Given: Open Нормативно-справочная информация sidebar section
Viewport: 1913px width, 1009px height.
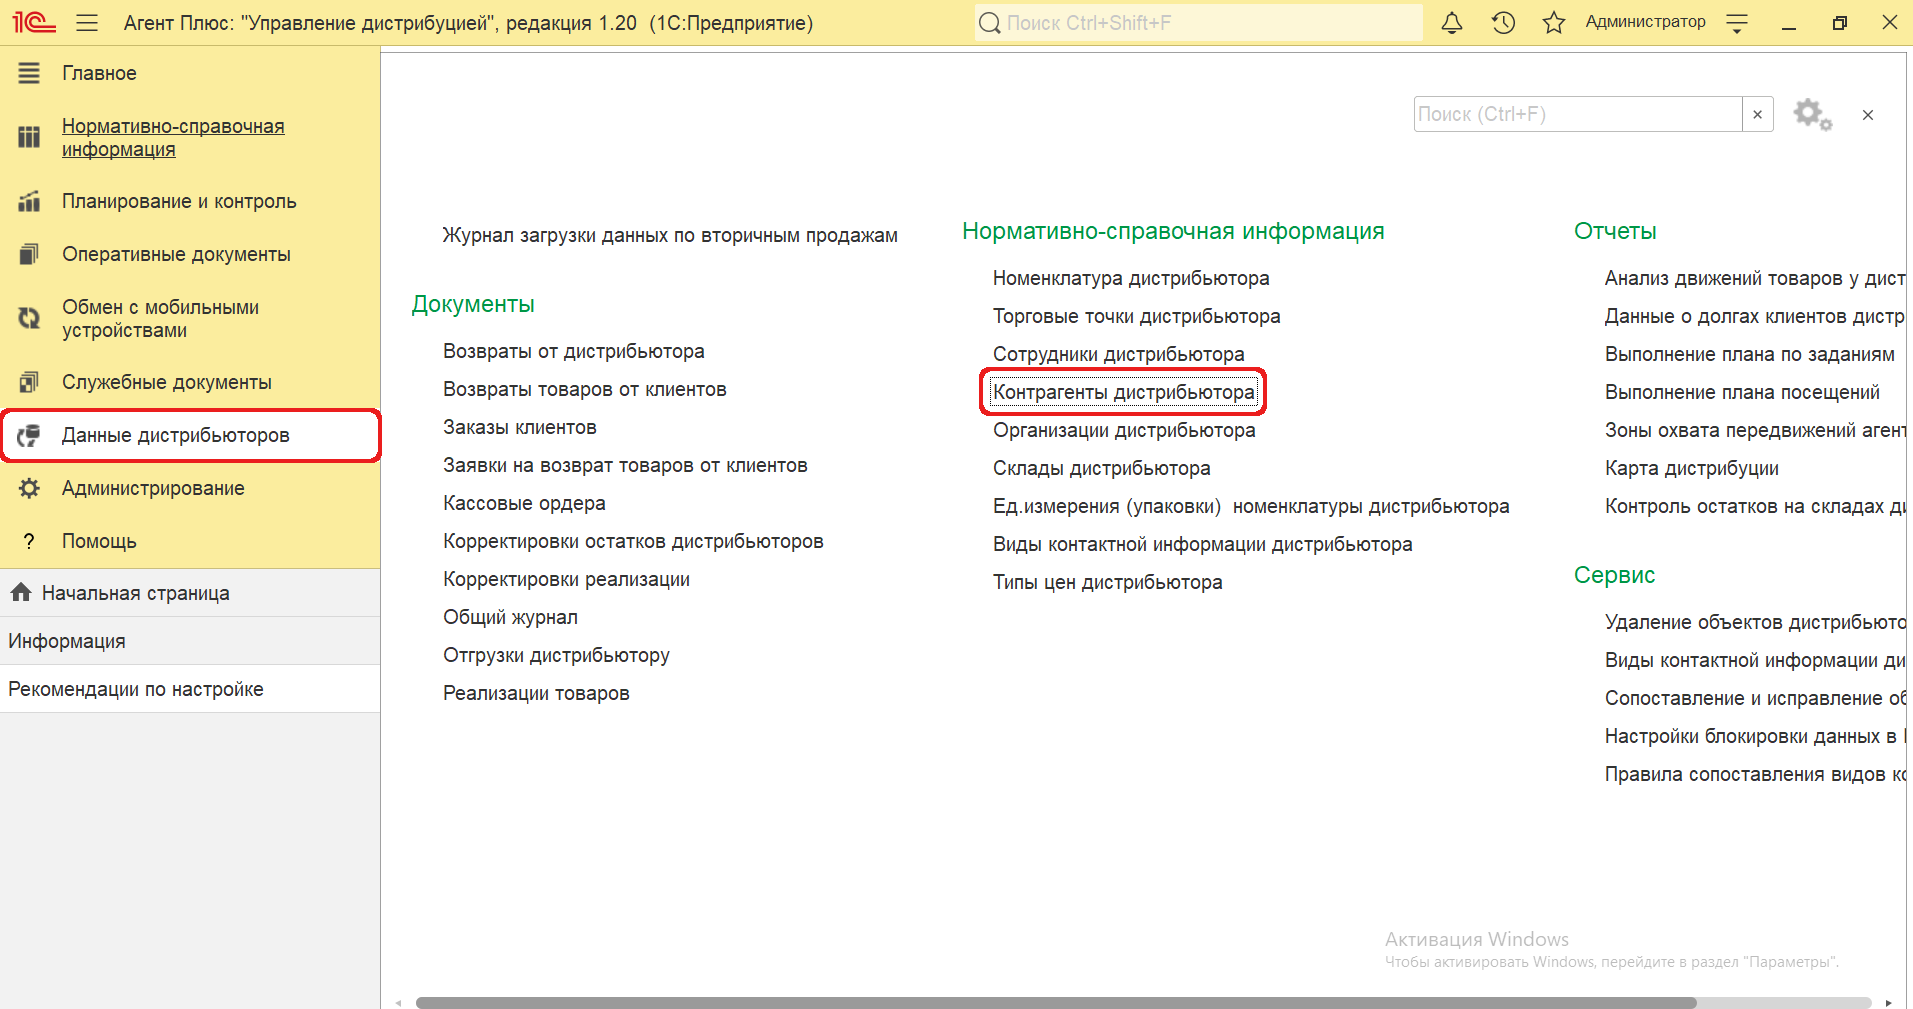Looking at the screenshot, I should (x=190, y=138).
